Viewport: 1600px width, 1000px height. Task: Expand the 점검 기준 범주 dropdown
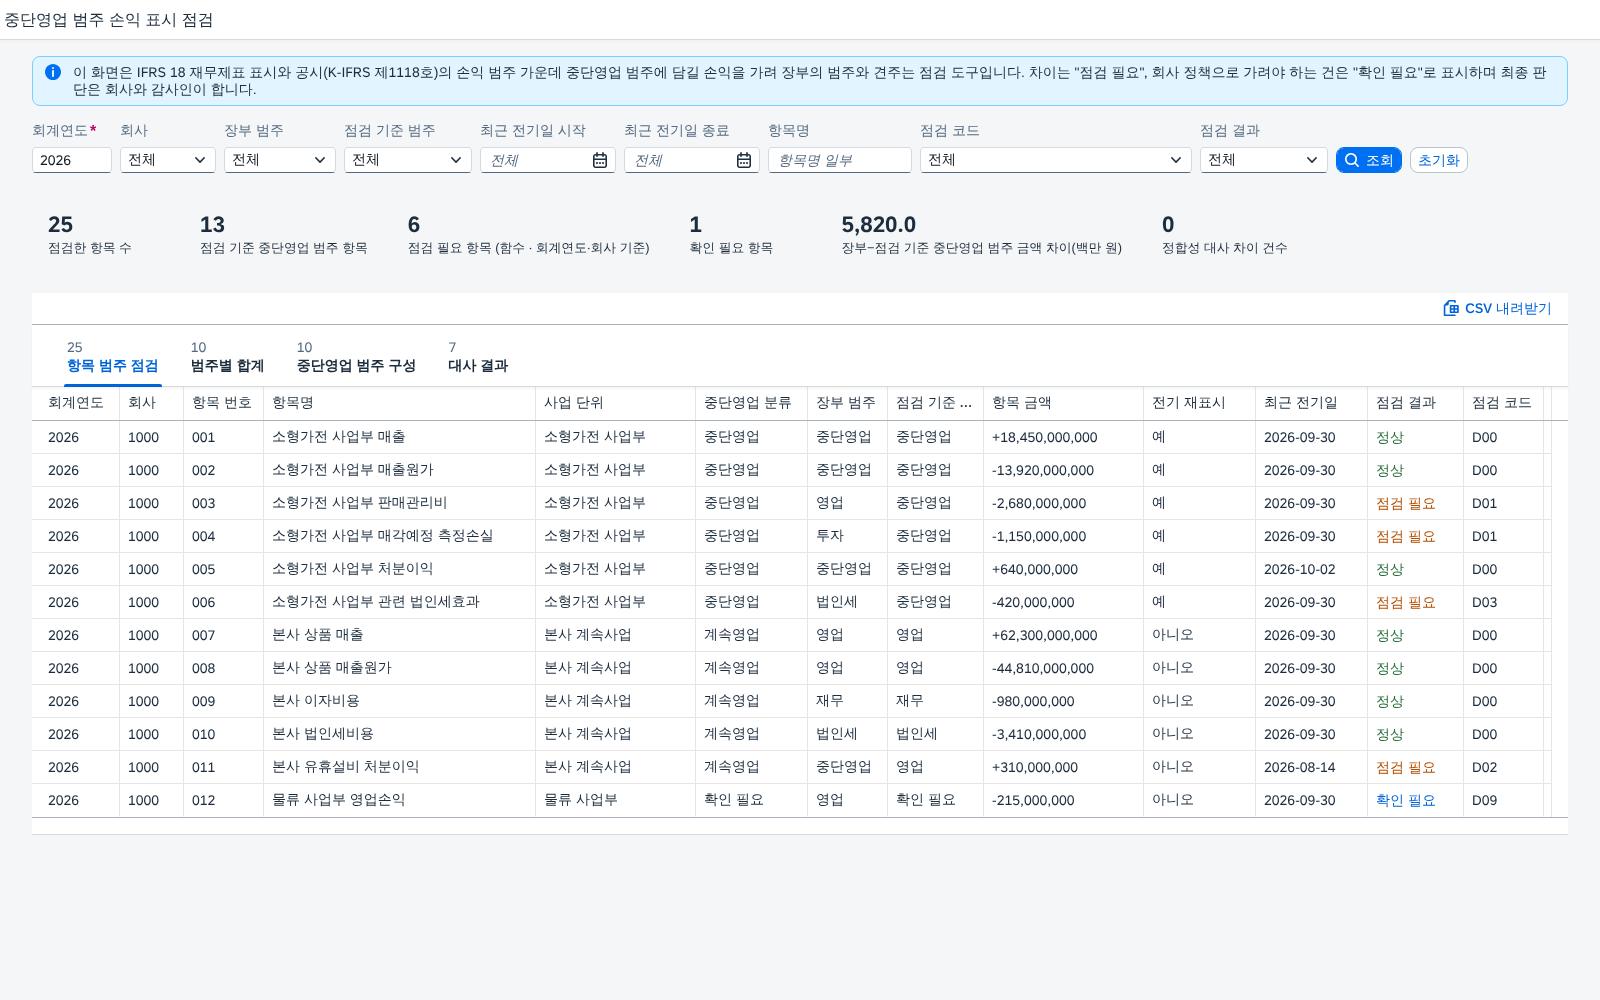coord(456,160)
